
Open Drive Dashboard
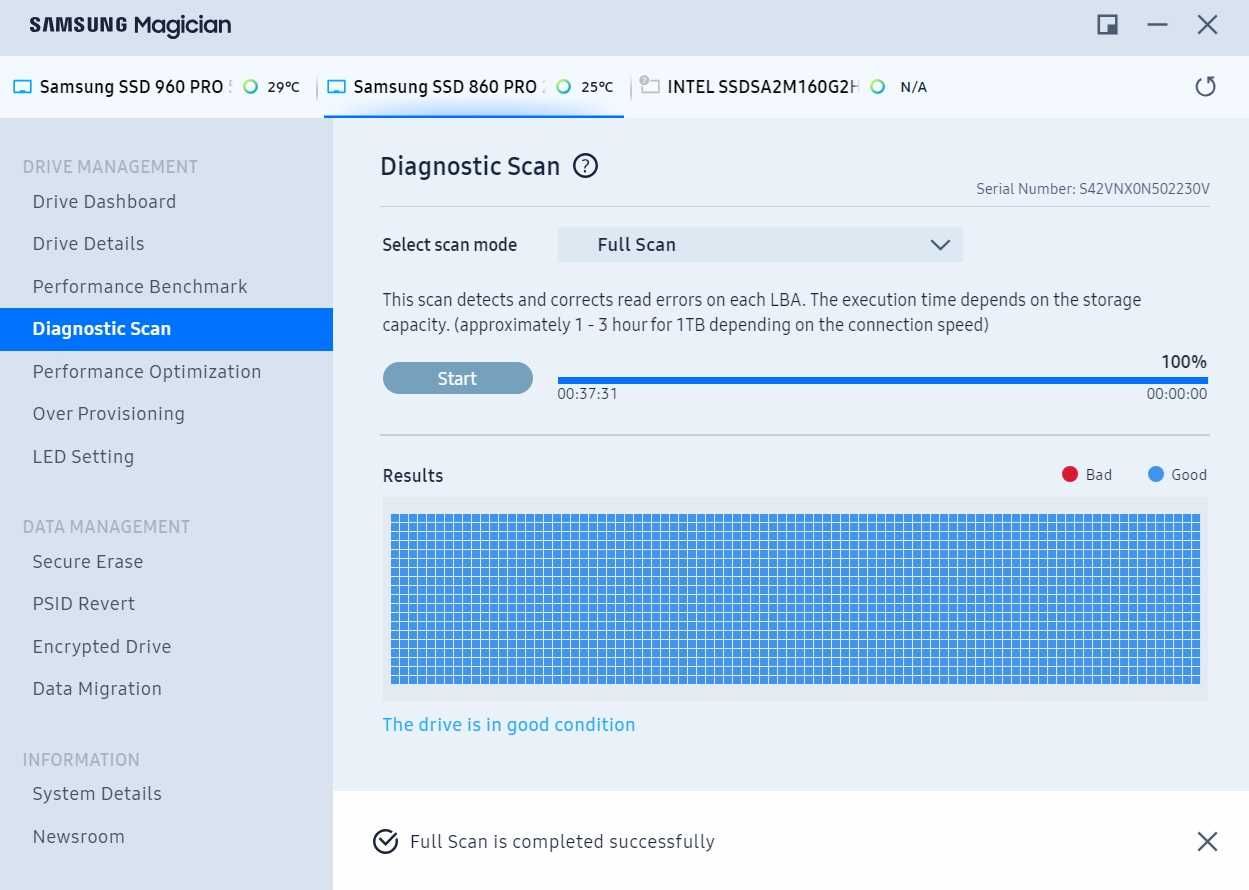(104, 202)
